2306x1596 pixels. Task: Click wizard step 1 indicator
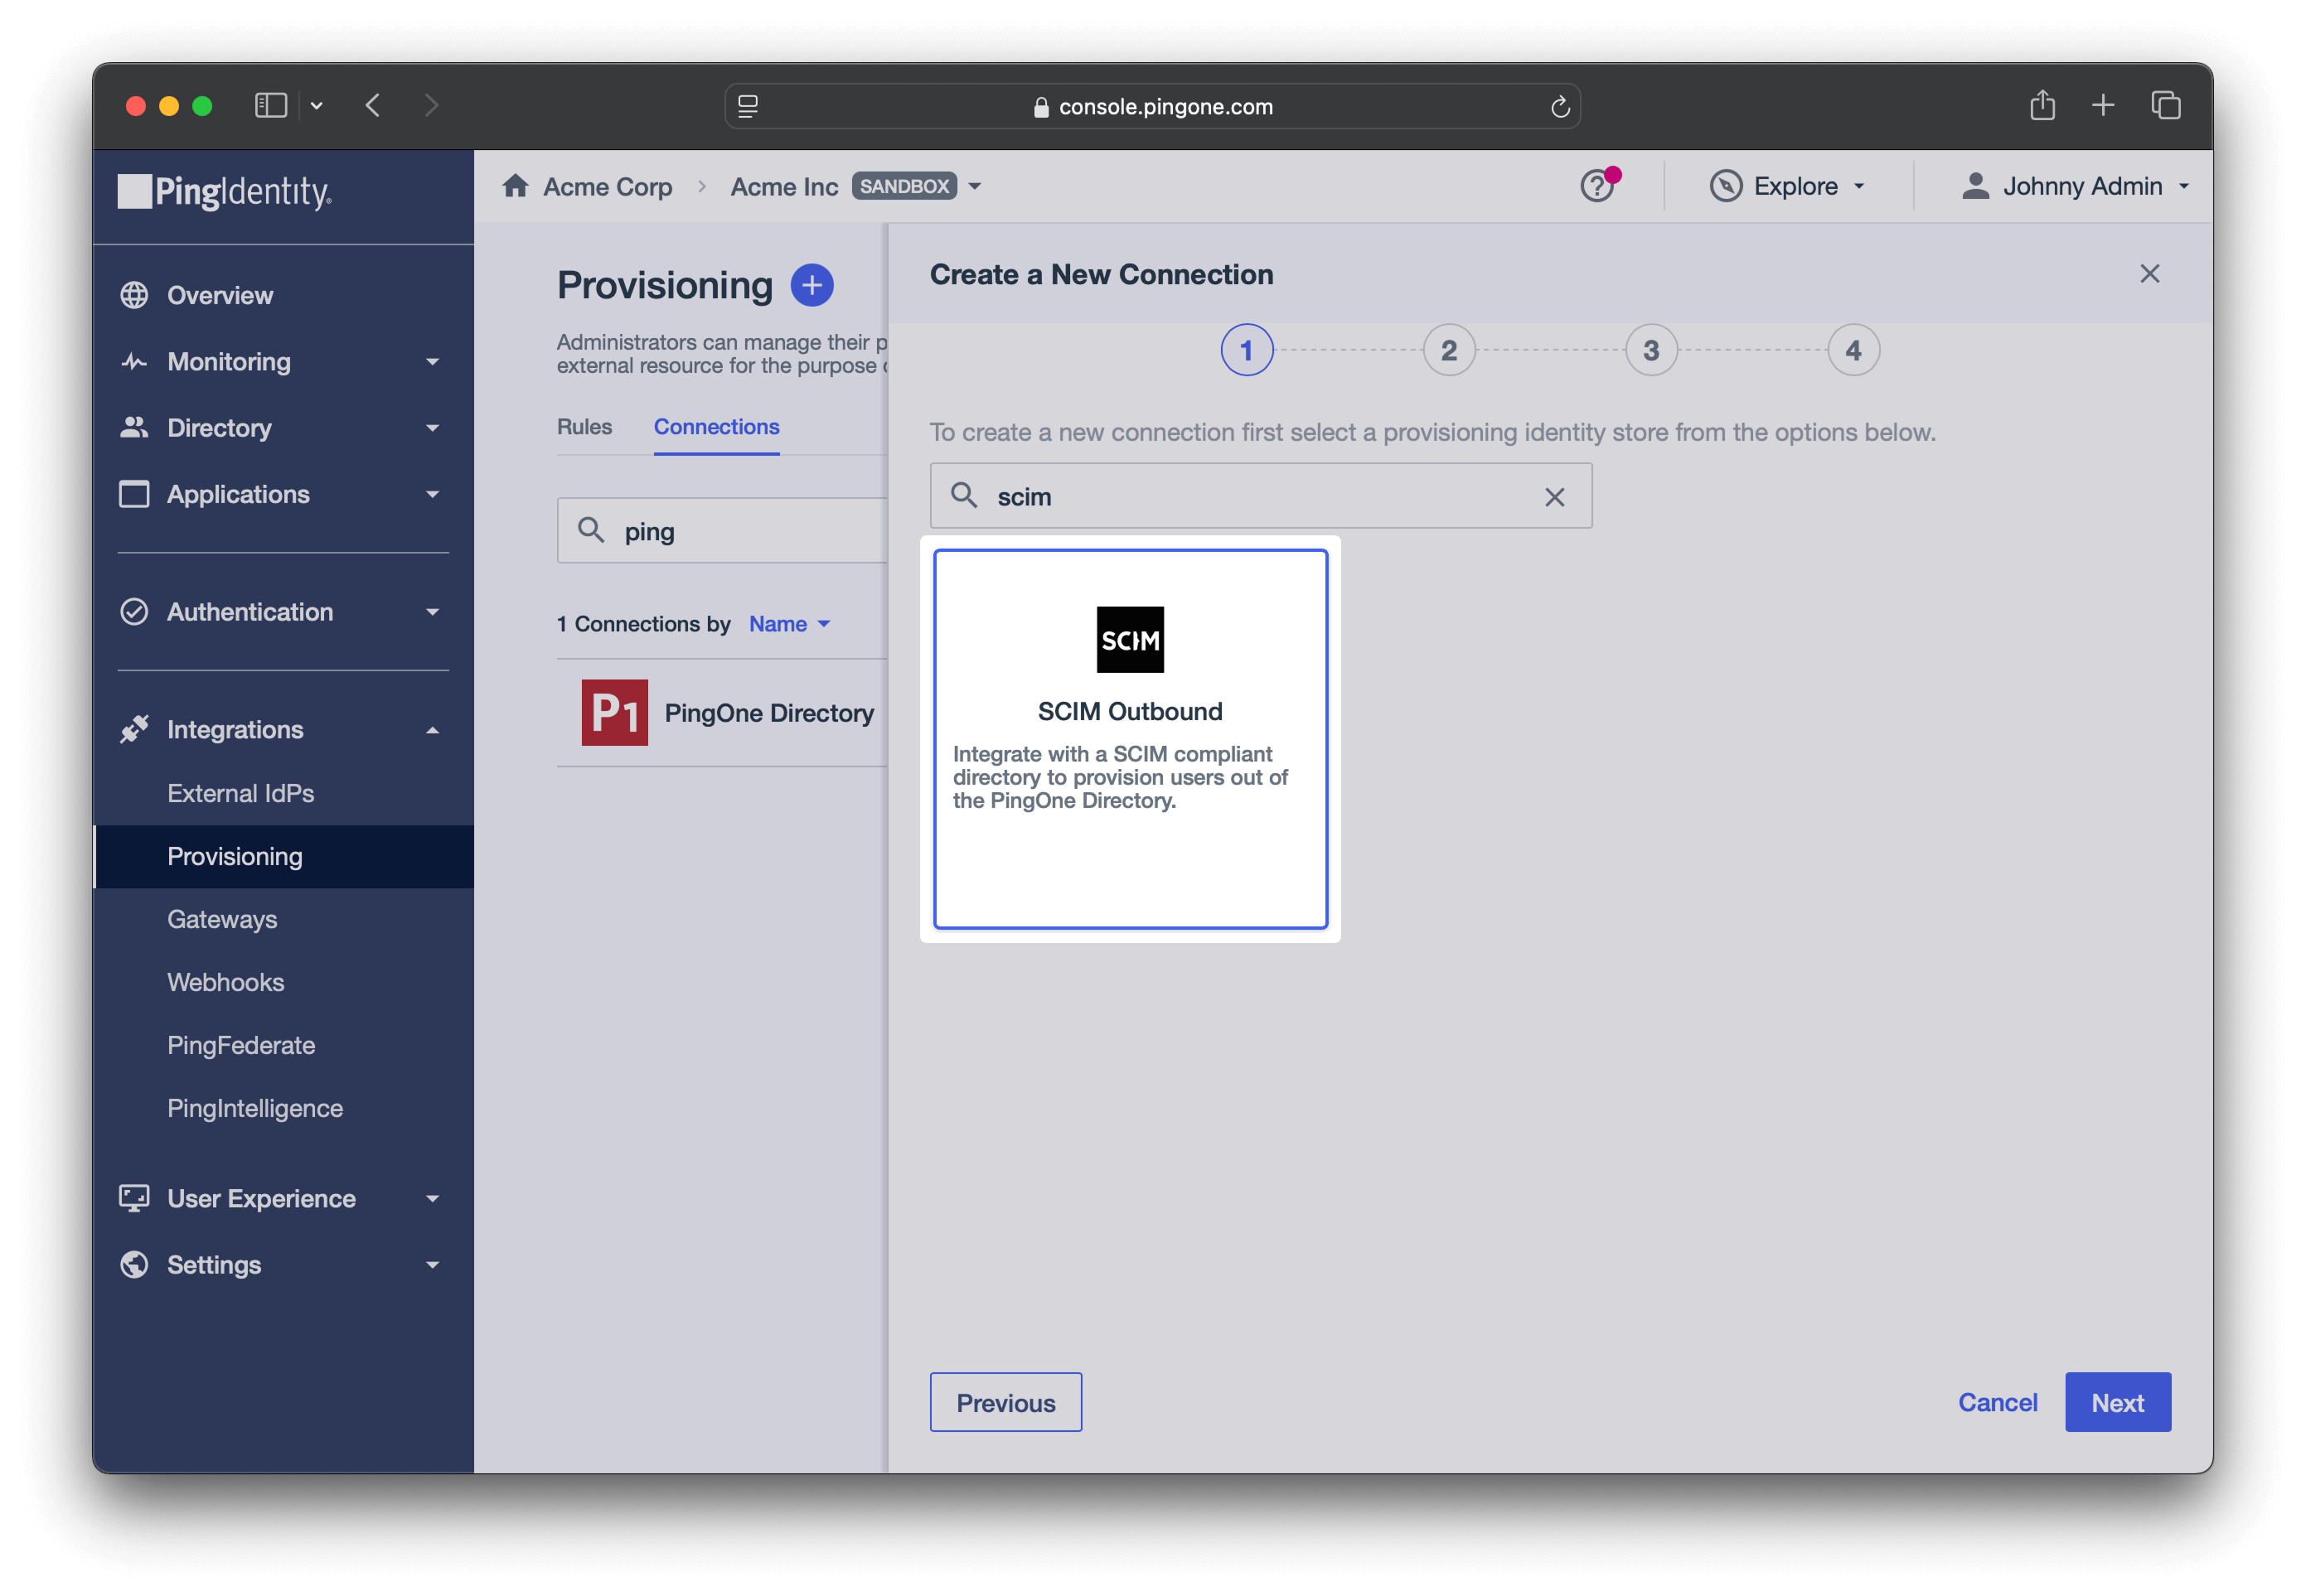(x=1246, y=350)
